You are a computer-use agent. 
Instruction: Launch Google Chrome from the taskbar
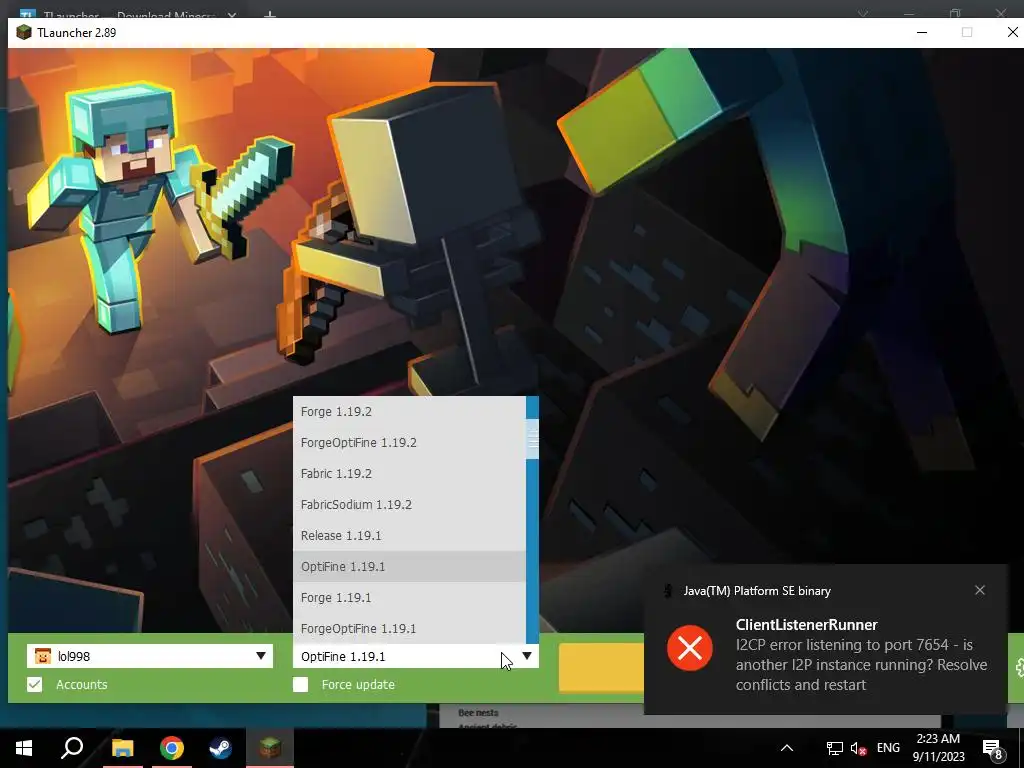[172, 748]
